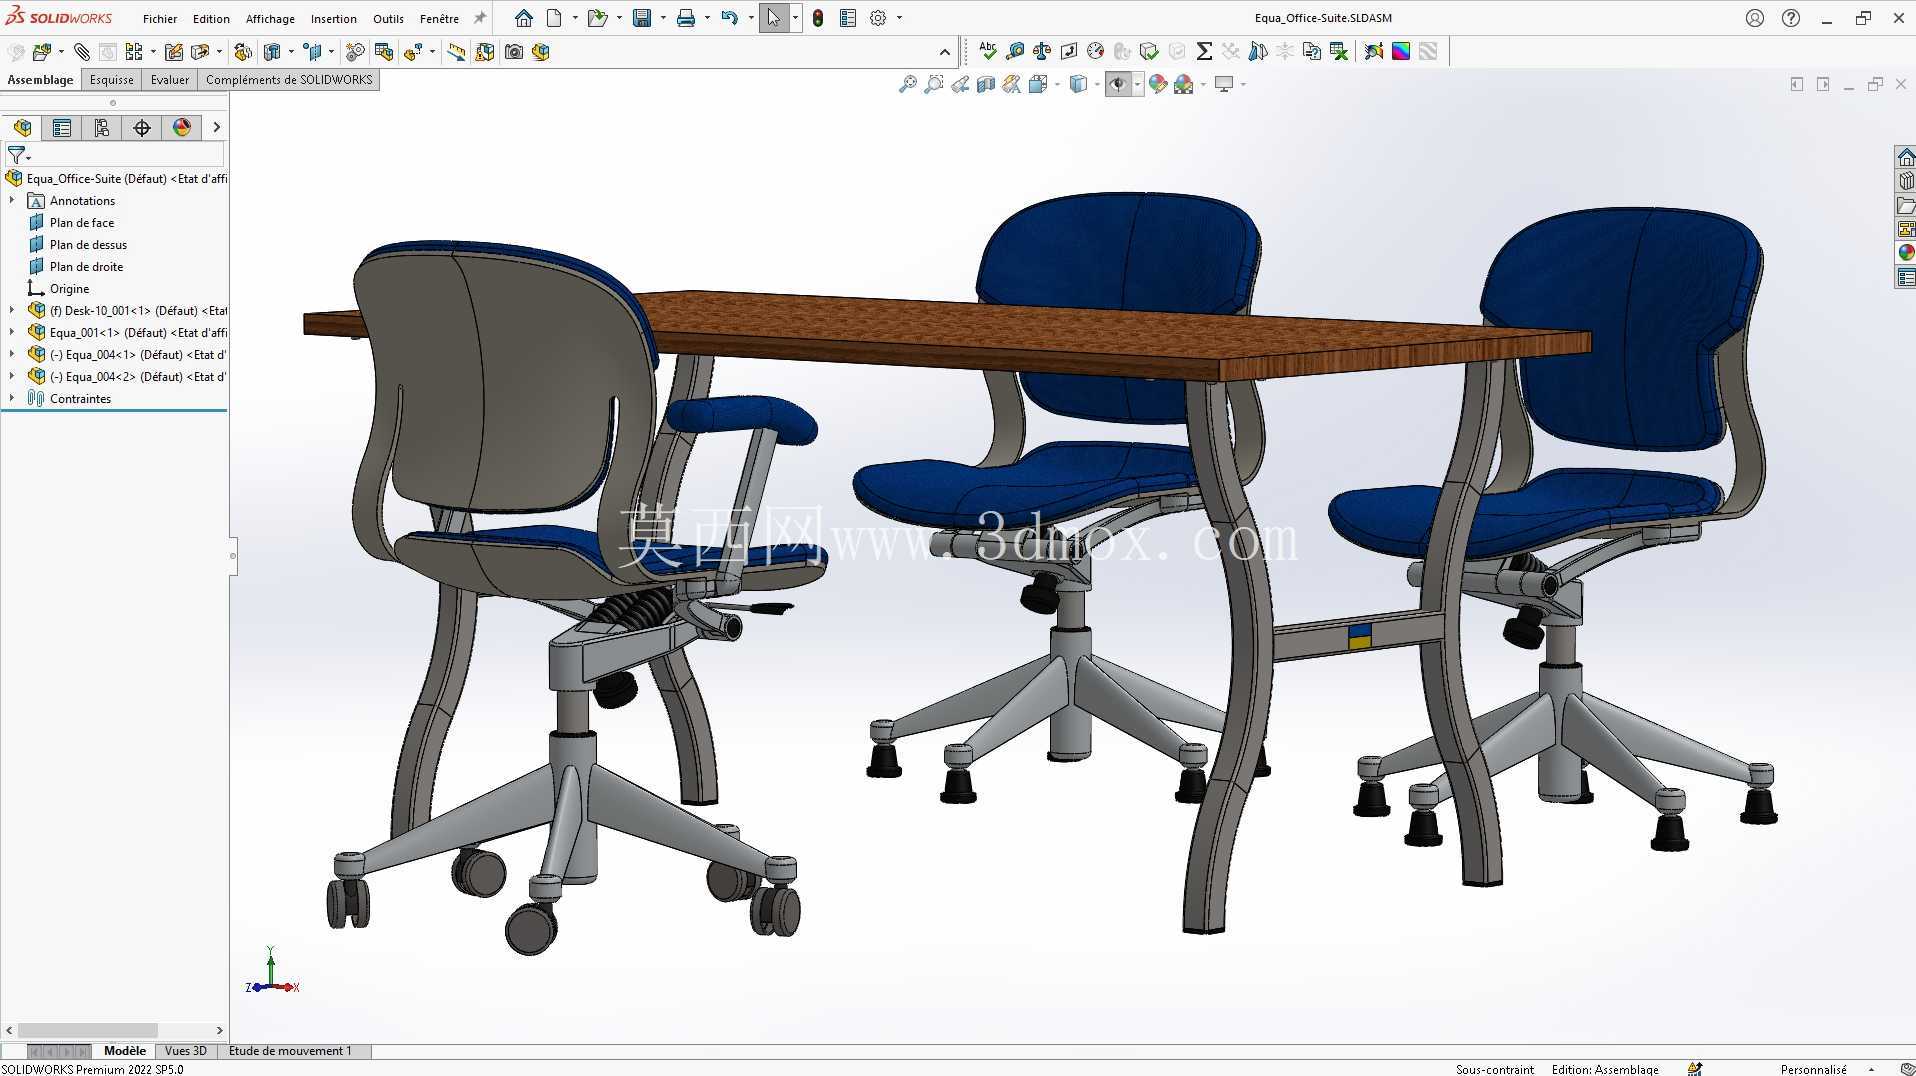Click the Exploded View icon
Screen dimensions: 1916x1076
(x=413, y=52)
